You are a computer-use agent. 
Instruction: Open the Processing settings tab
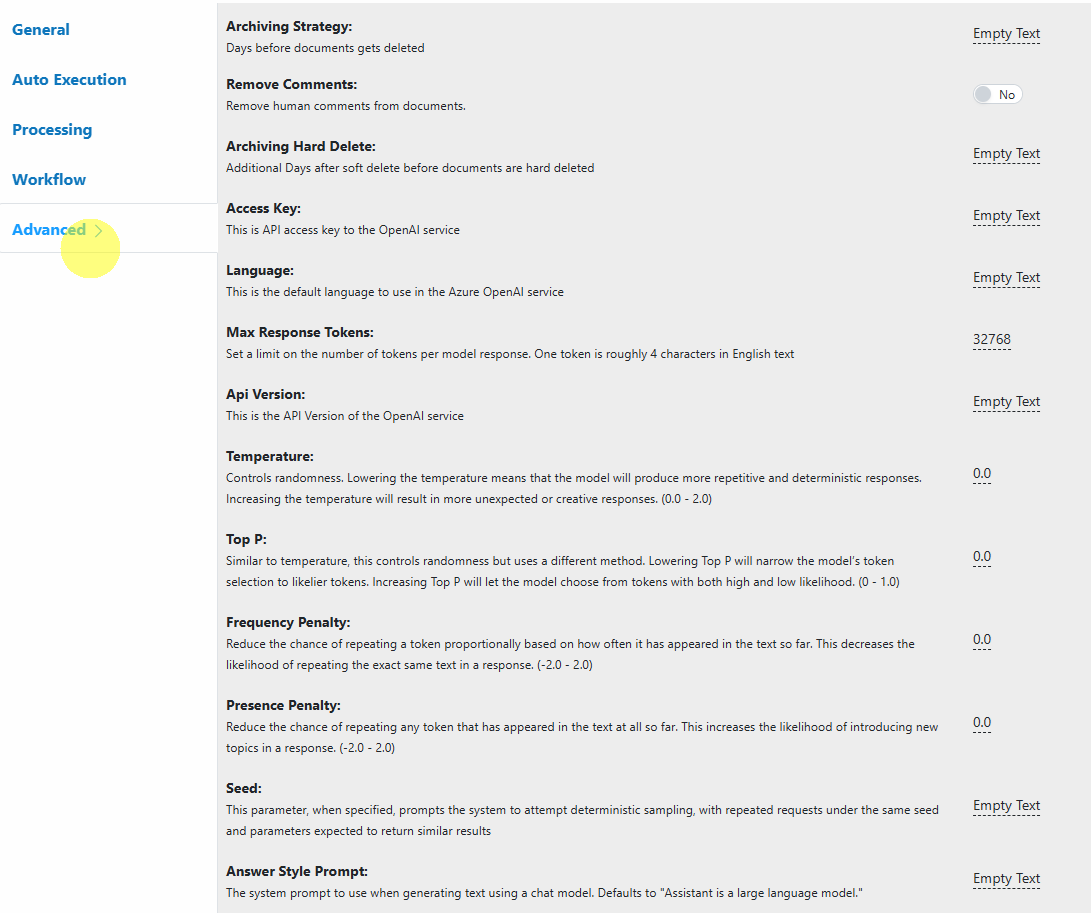point(52,130)
